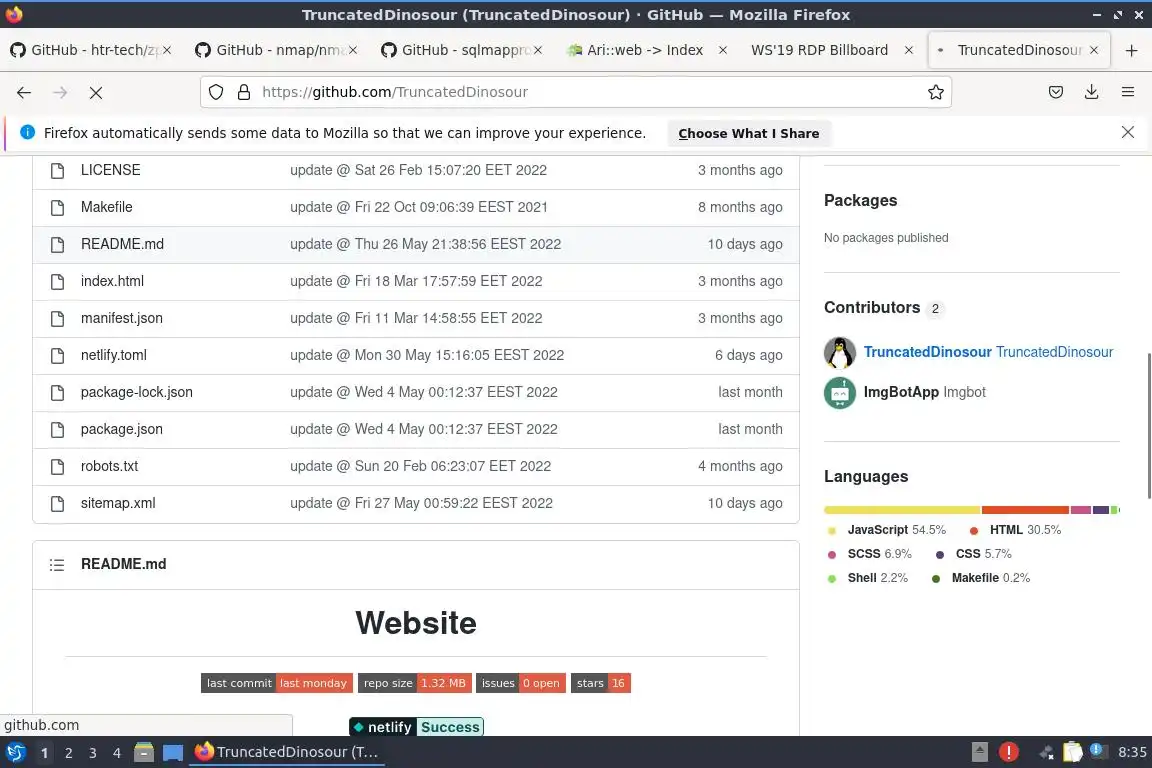Close the GitHub sqlmapproject tab
This screenshot has height=768, width=1152.
[538, 50]
